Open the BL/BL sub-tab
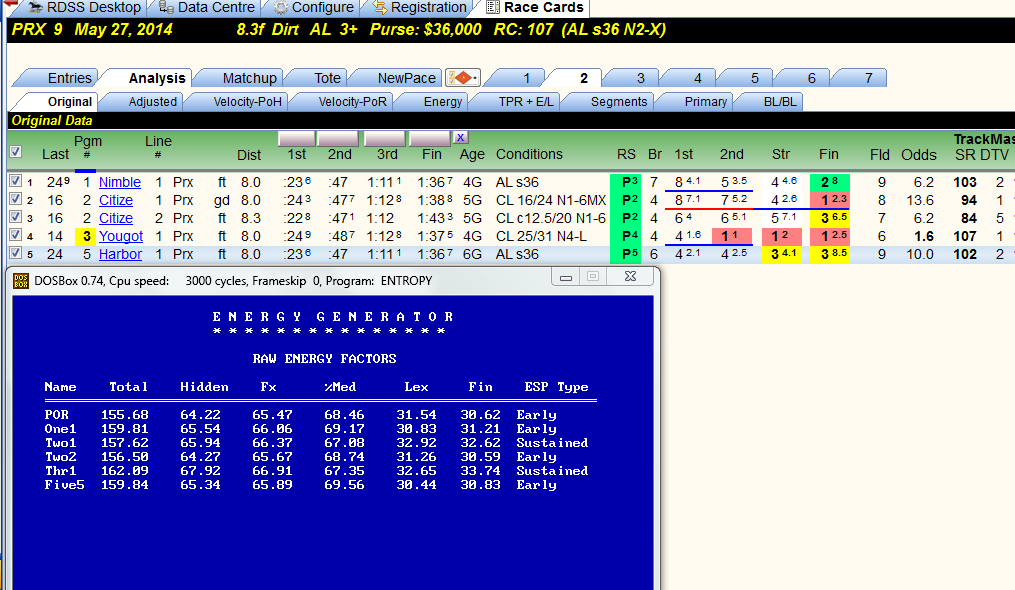The image size is (1015, 590). coord(770,102)
